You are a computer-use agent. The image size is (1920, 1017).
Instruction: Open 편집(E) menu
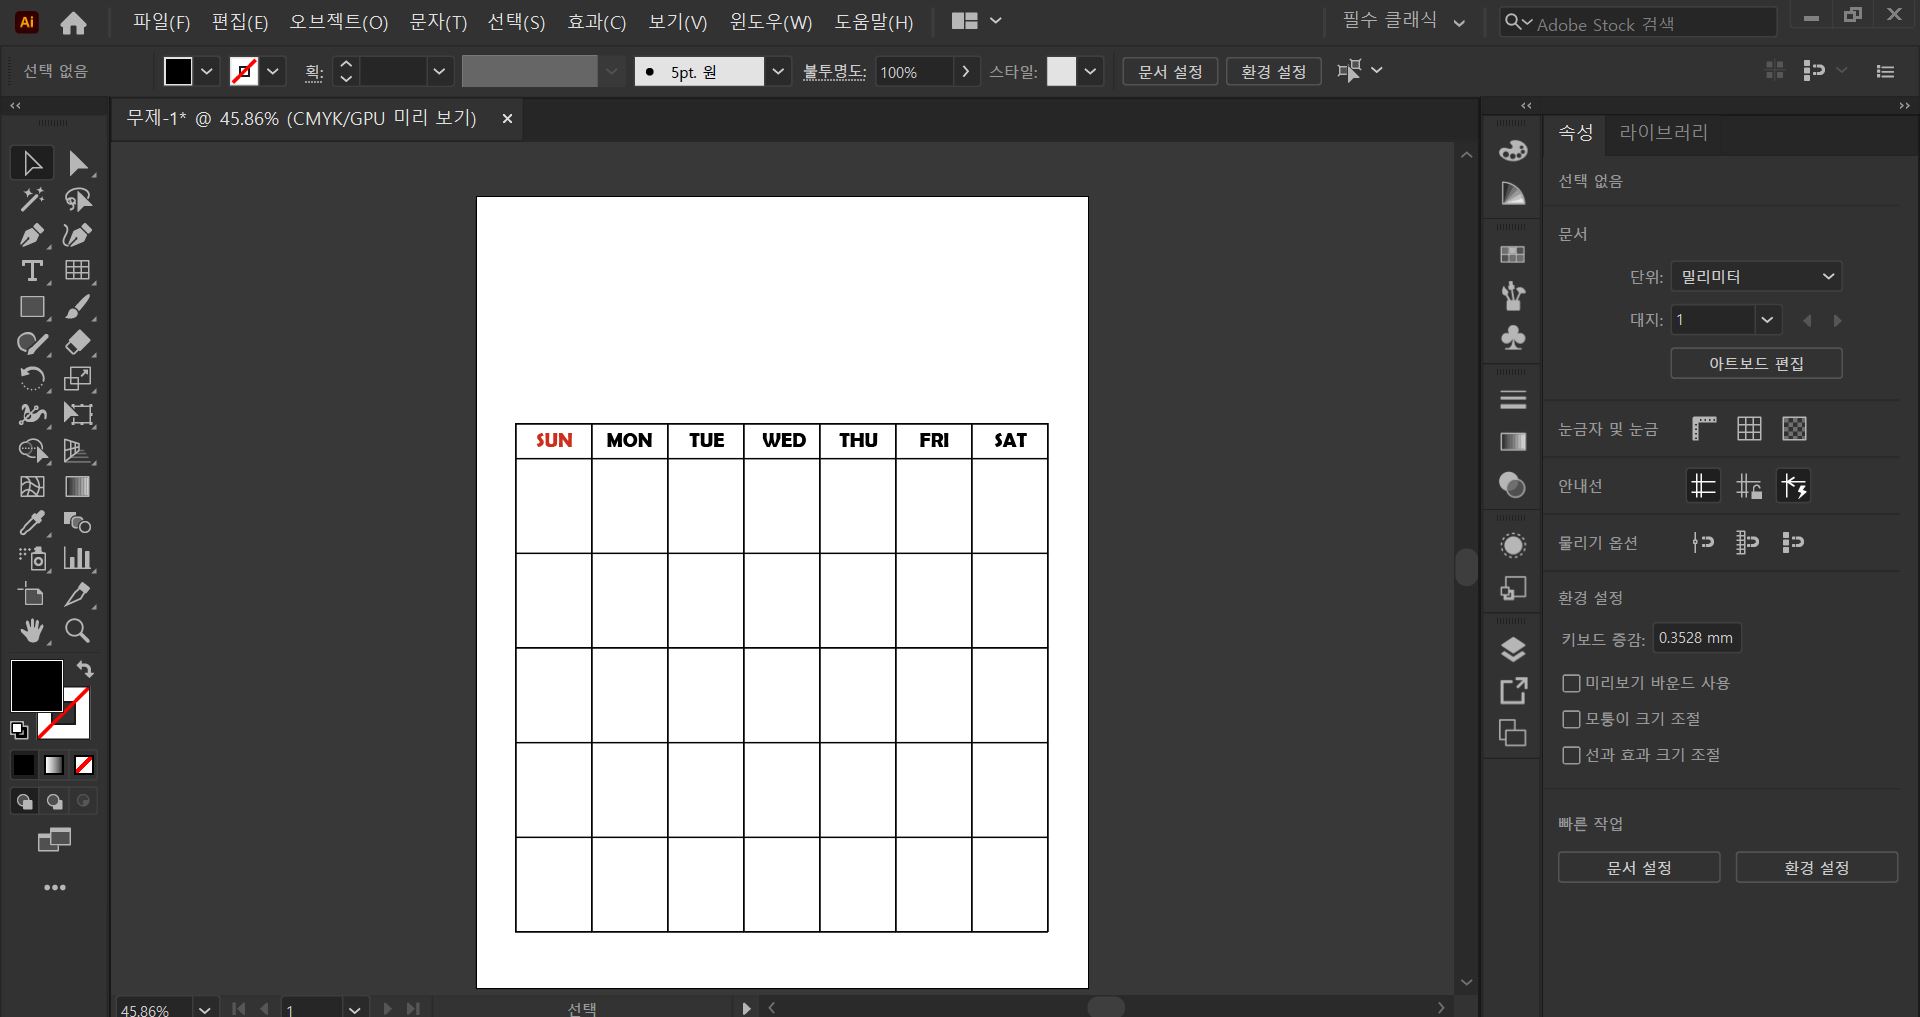(240, 22)
